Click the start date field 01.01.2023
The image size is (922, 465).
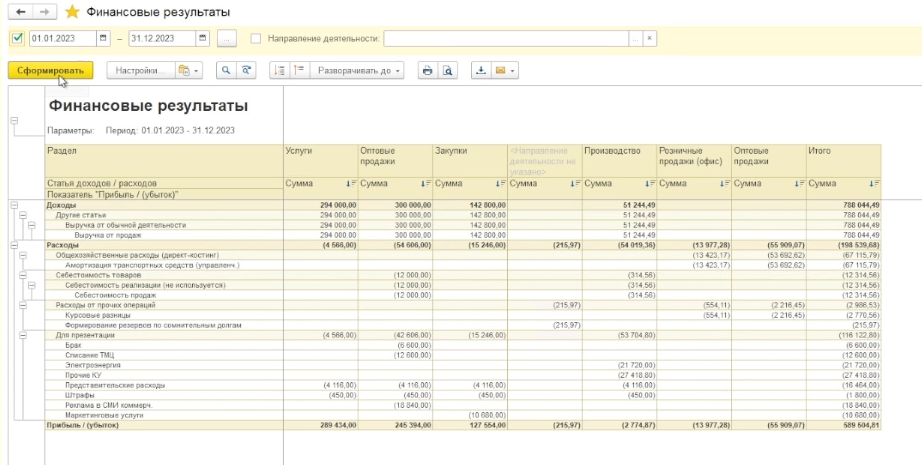coord(62,38)
